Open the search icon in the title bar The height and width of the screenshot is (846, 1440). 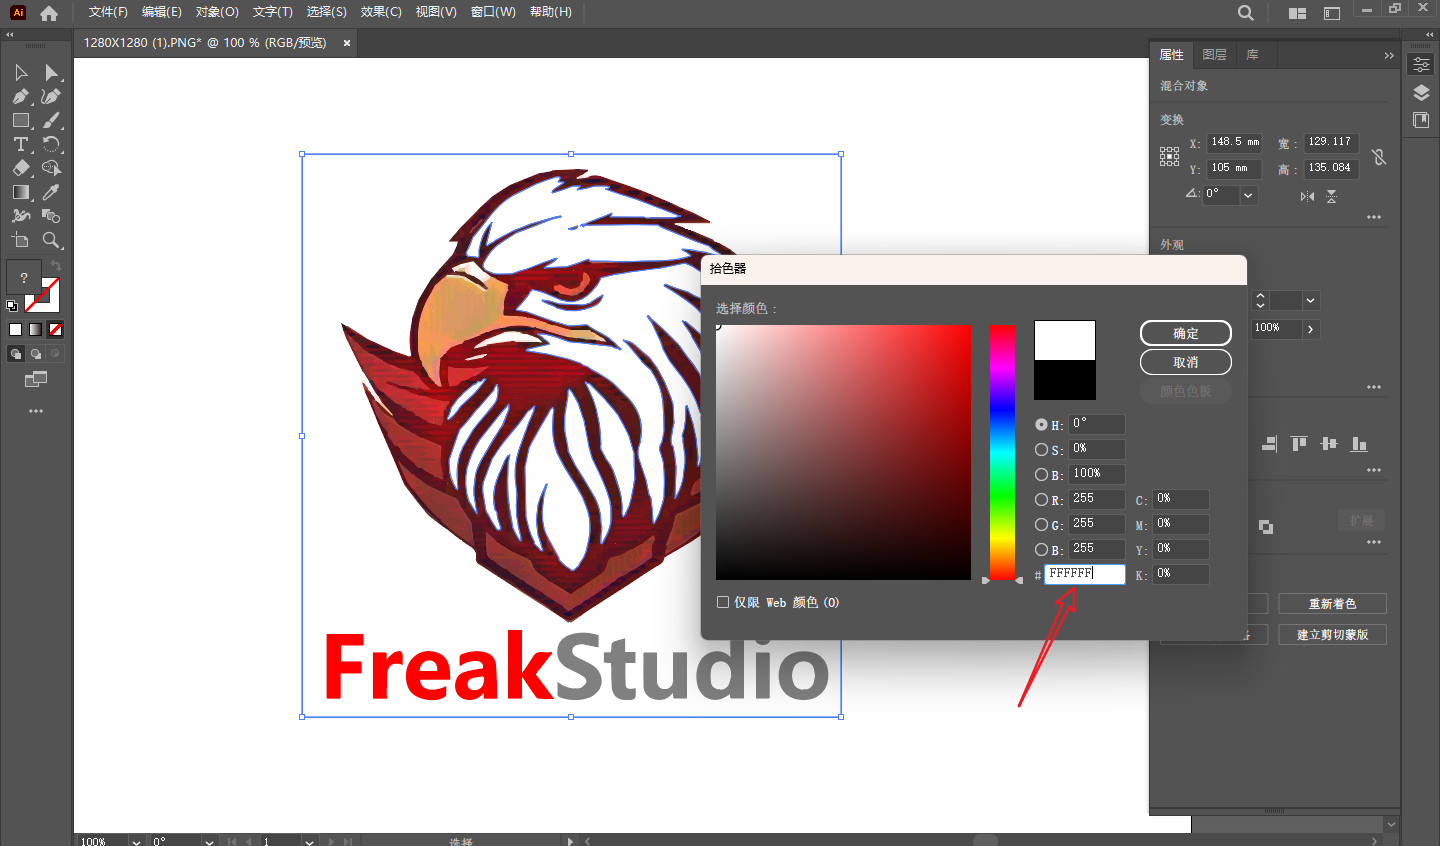pyautogui.click(x=1245, y=13)
